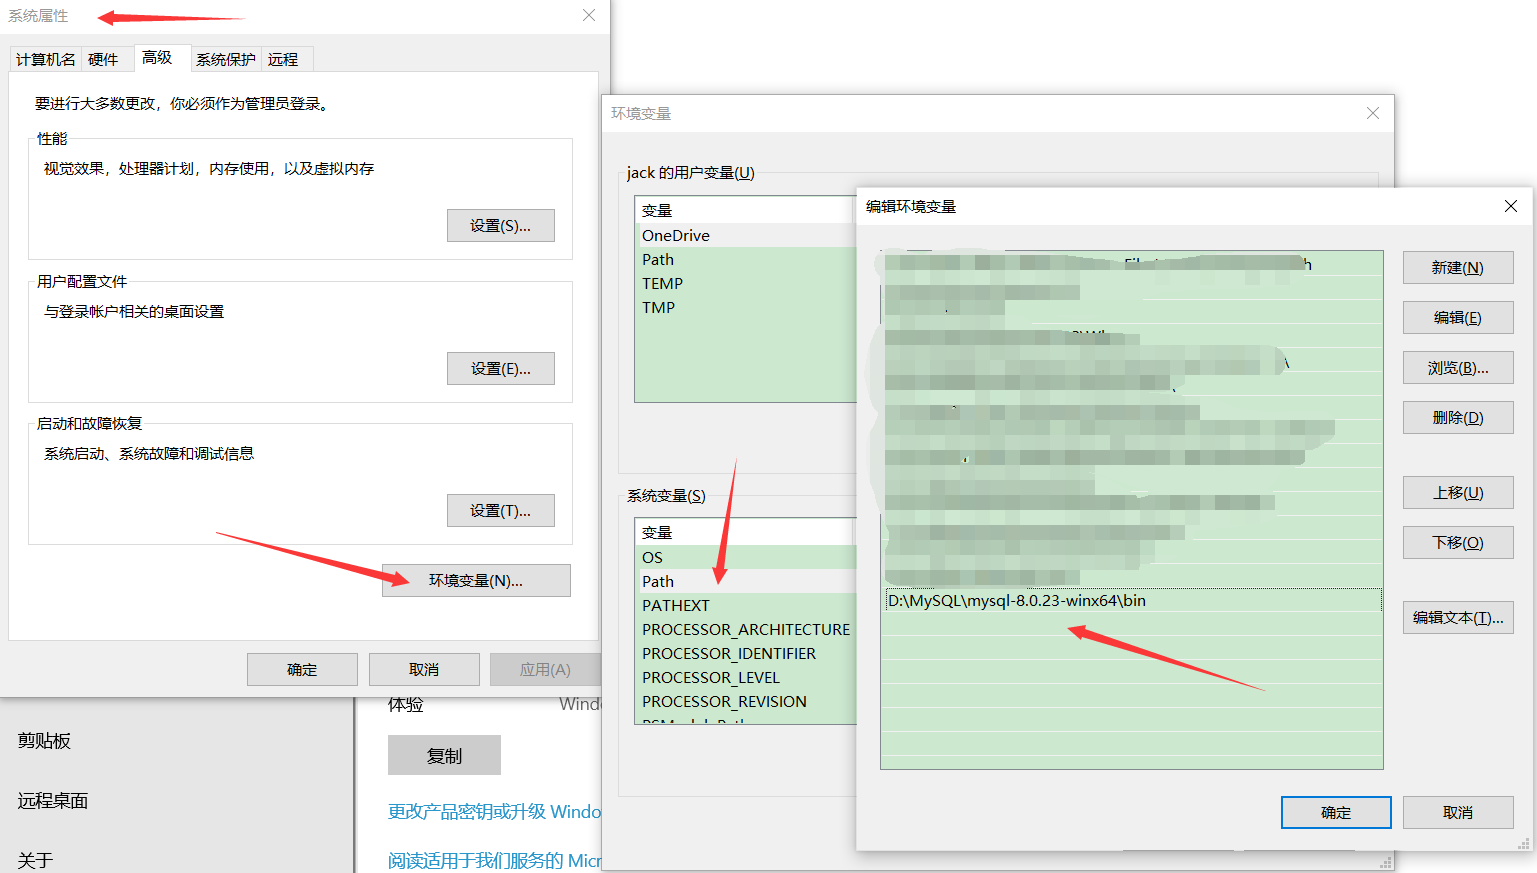Select the D:\MySQL\mysql-8.0.23-winx64\bin entry

coord(1132,600)
